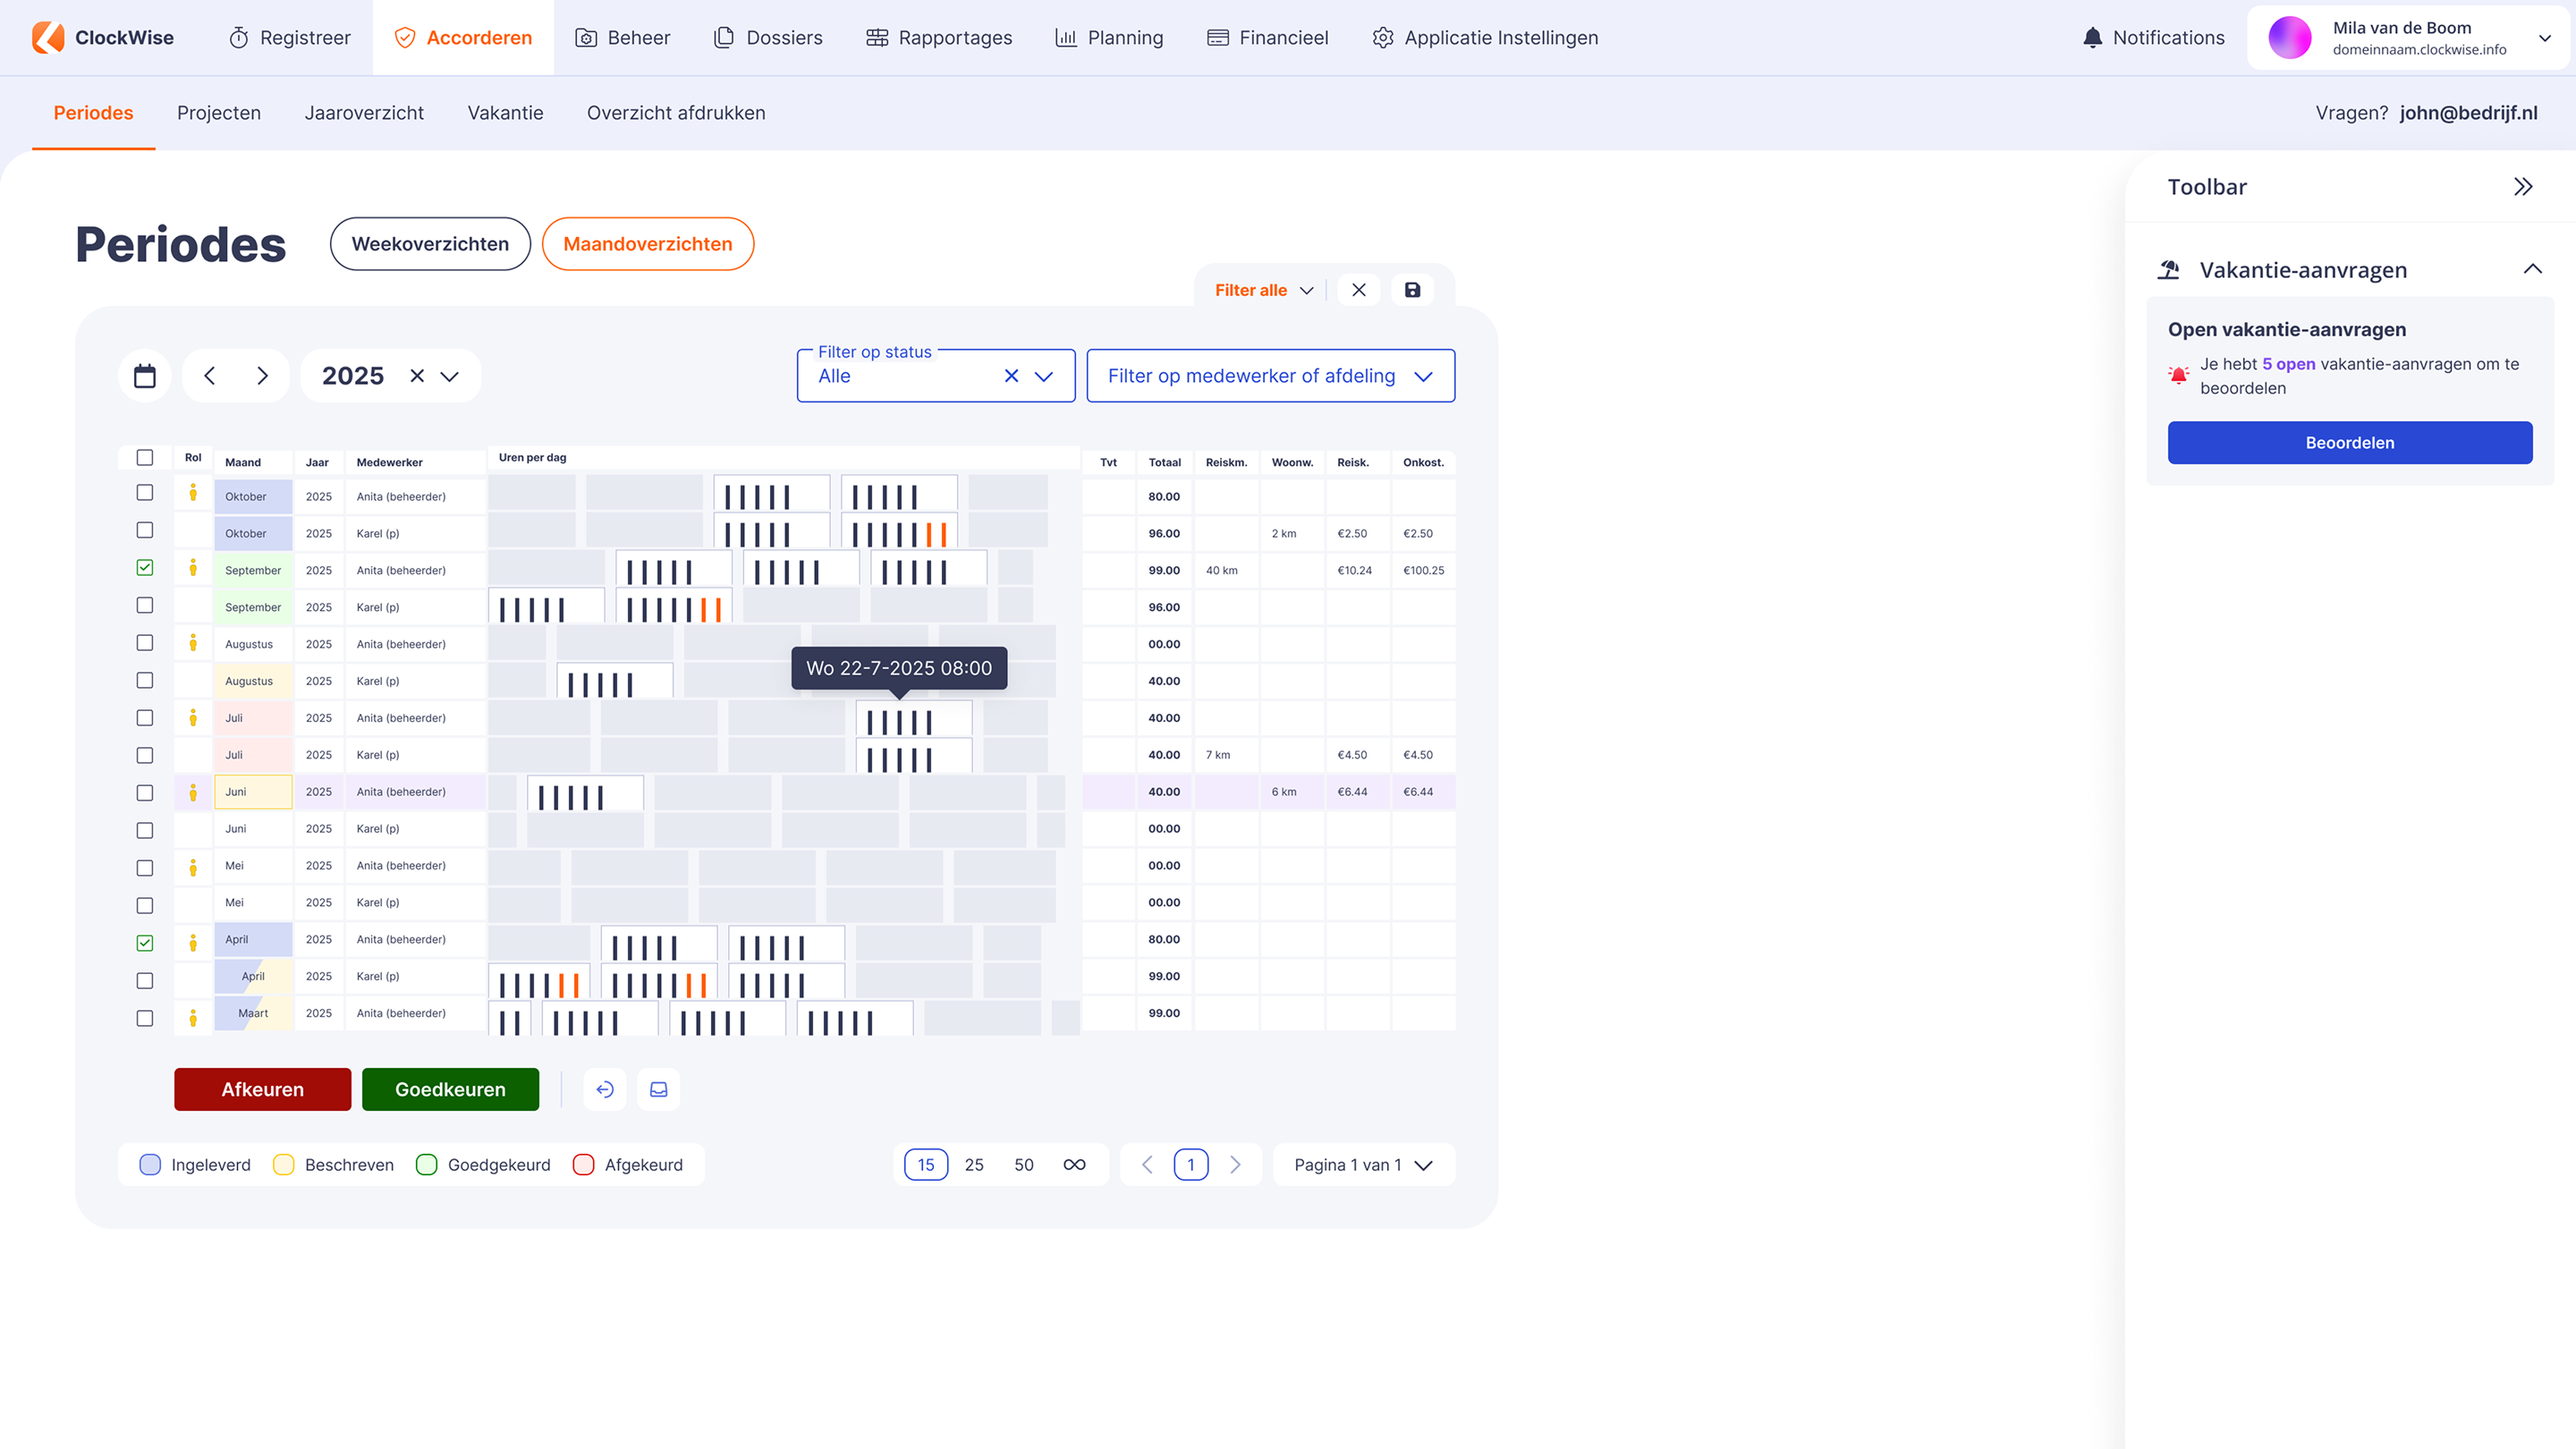Toggle the select-all checkbox in the table header
This screenshot has height=1449, width=2576.
[x=145, y=458]
